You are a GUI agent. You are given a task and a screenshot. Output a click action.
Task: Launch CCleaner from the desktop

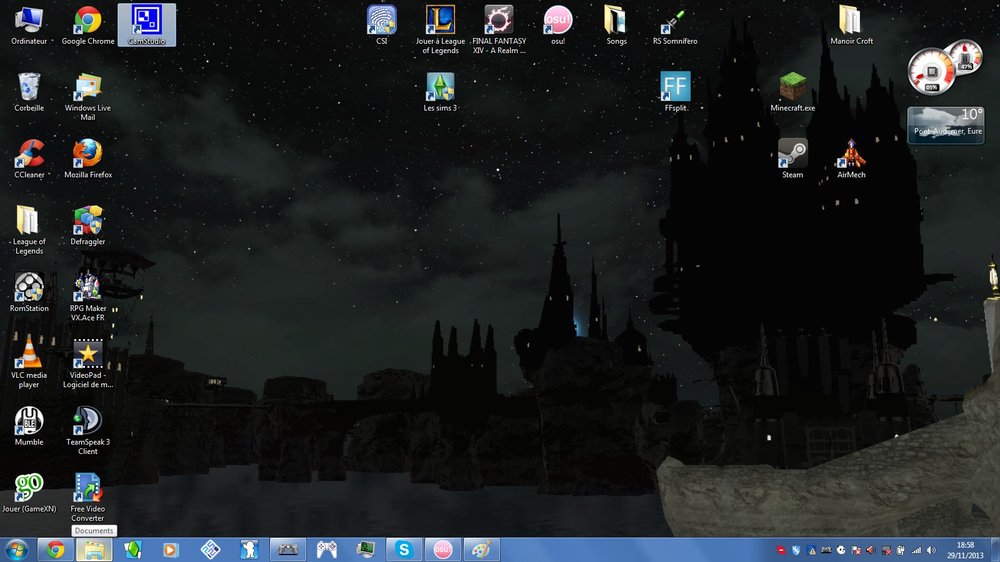[x=29, y=159]
